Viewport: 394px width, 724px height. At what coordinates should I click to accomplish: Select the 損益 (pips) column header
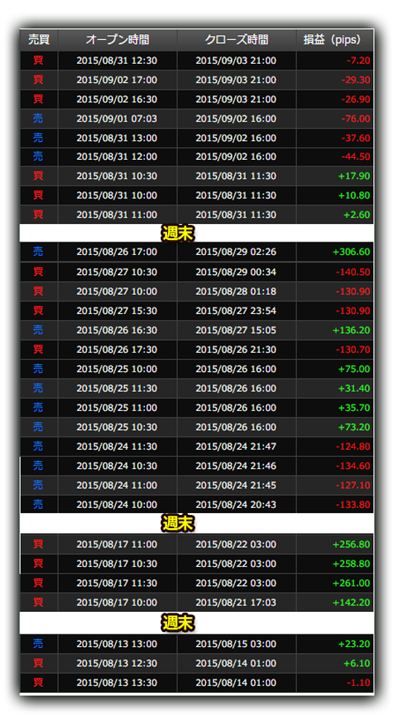332,40
